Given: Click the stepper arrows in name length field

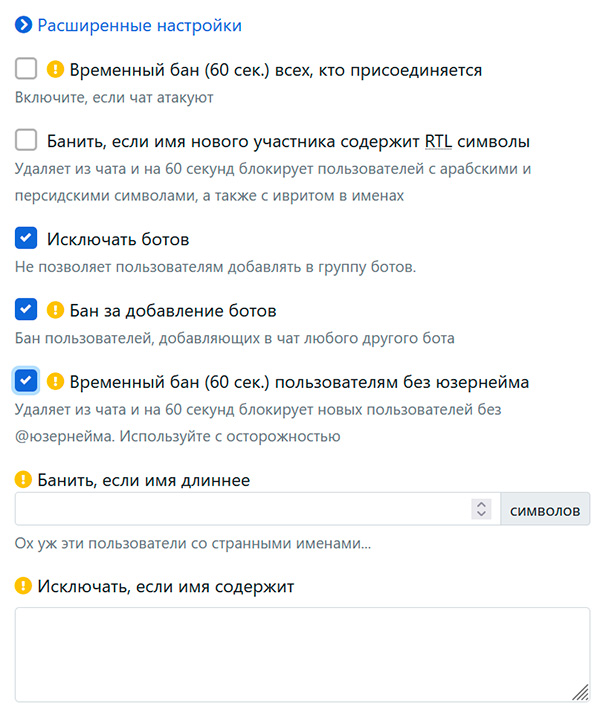Looking at the screenshot, I should point(482,509).
